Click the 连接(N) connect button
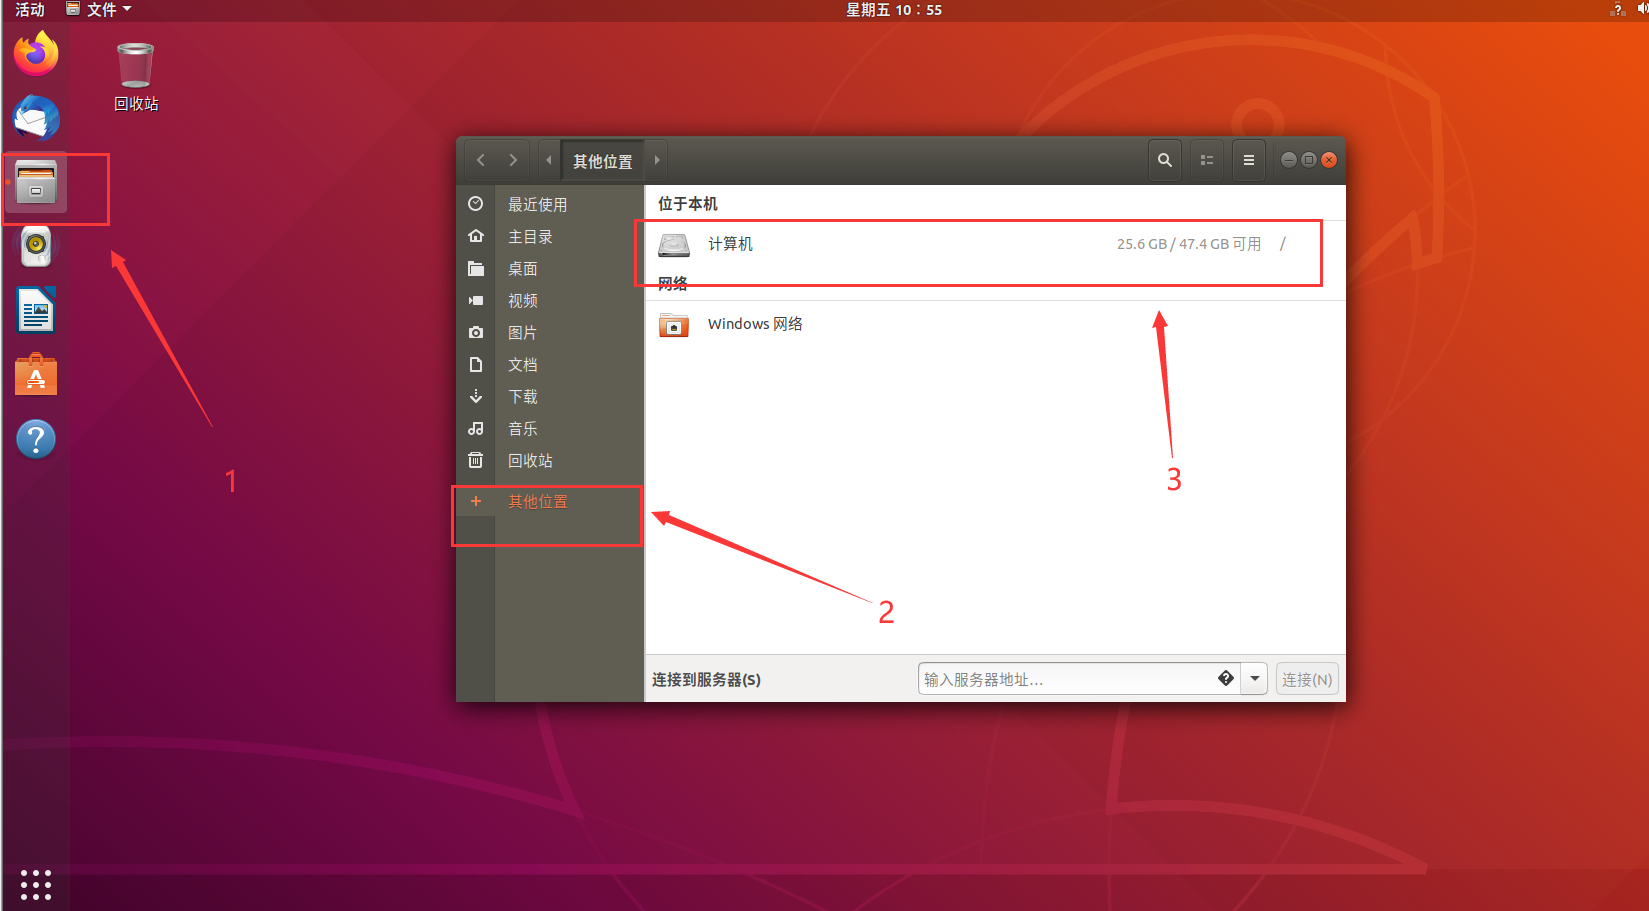The height and width of the screenshot is (911, 1649). tap(1306, 679)
